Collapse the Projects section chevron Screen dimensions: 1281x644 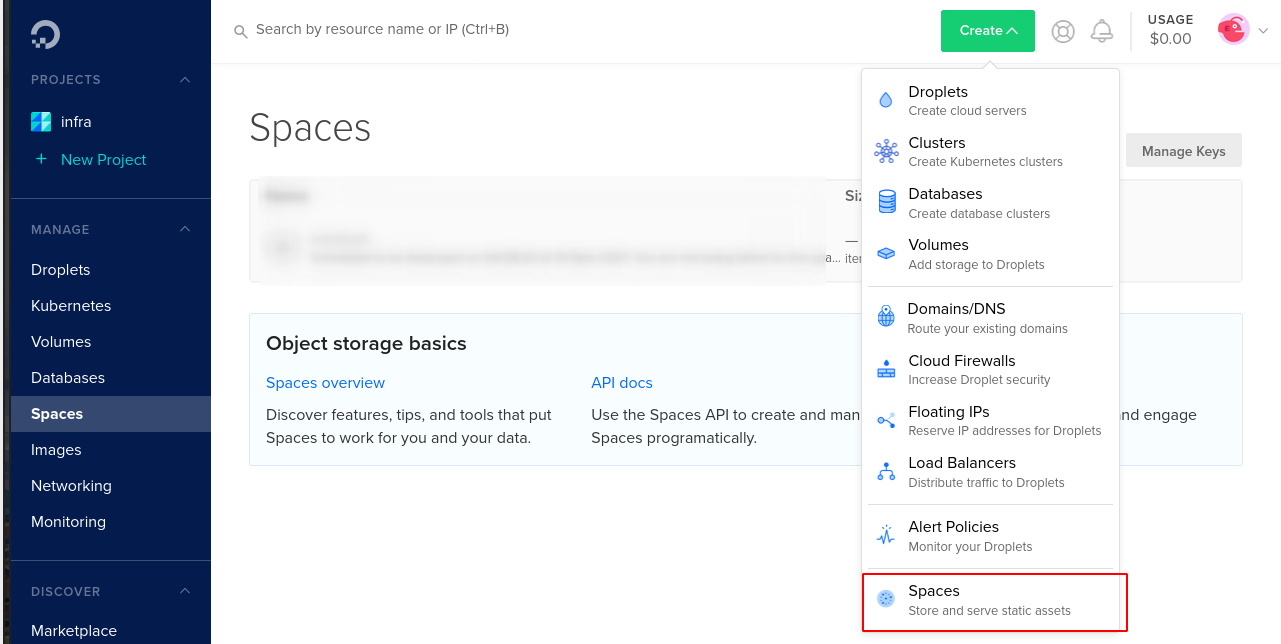[185, 80]
